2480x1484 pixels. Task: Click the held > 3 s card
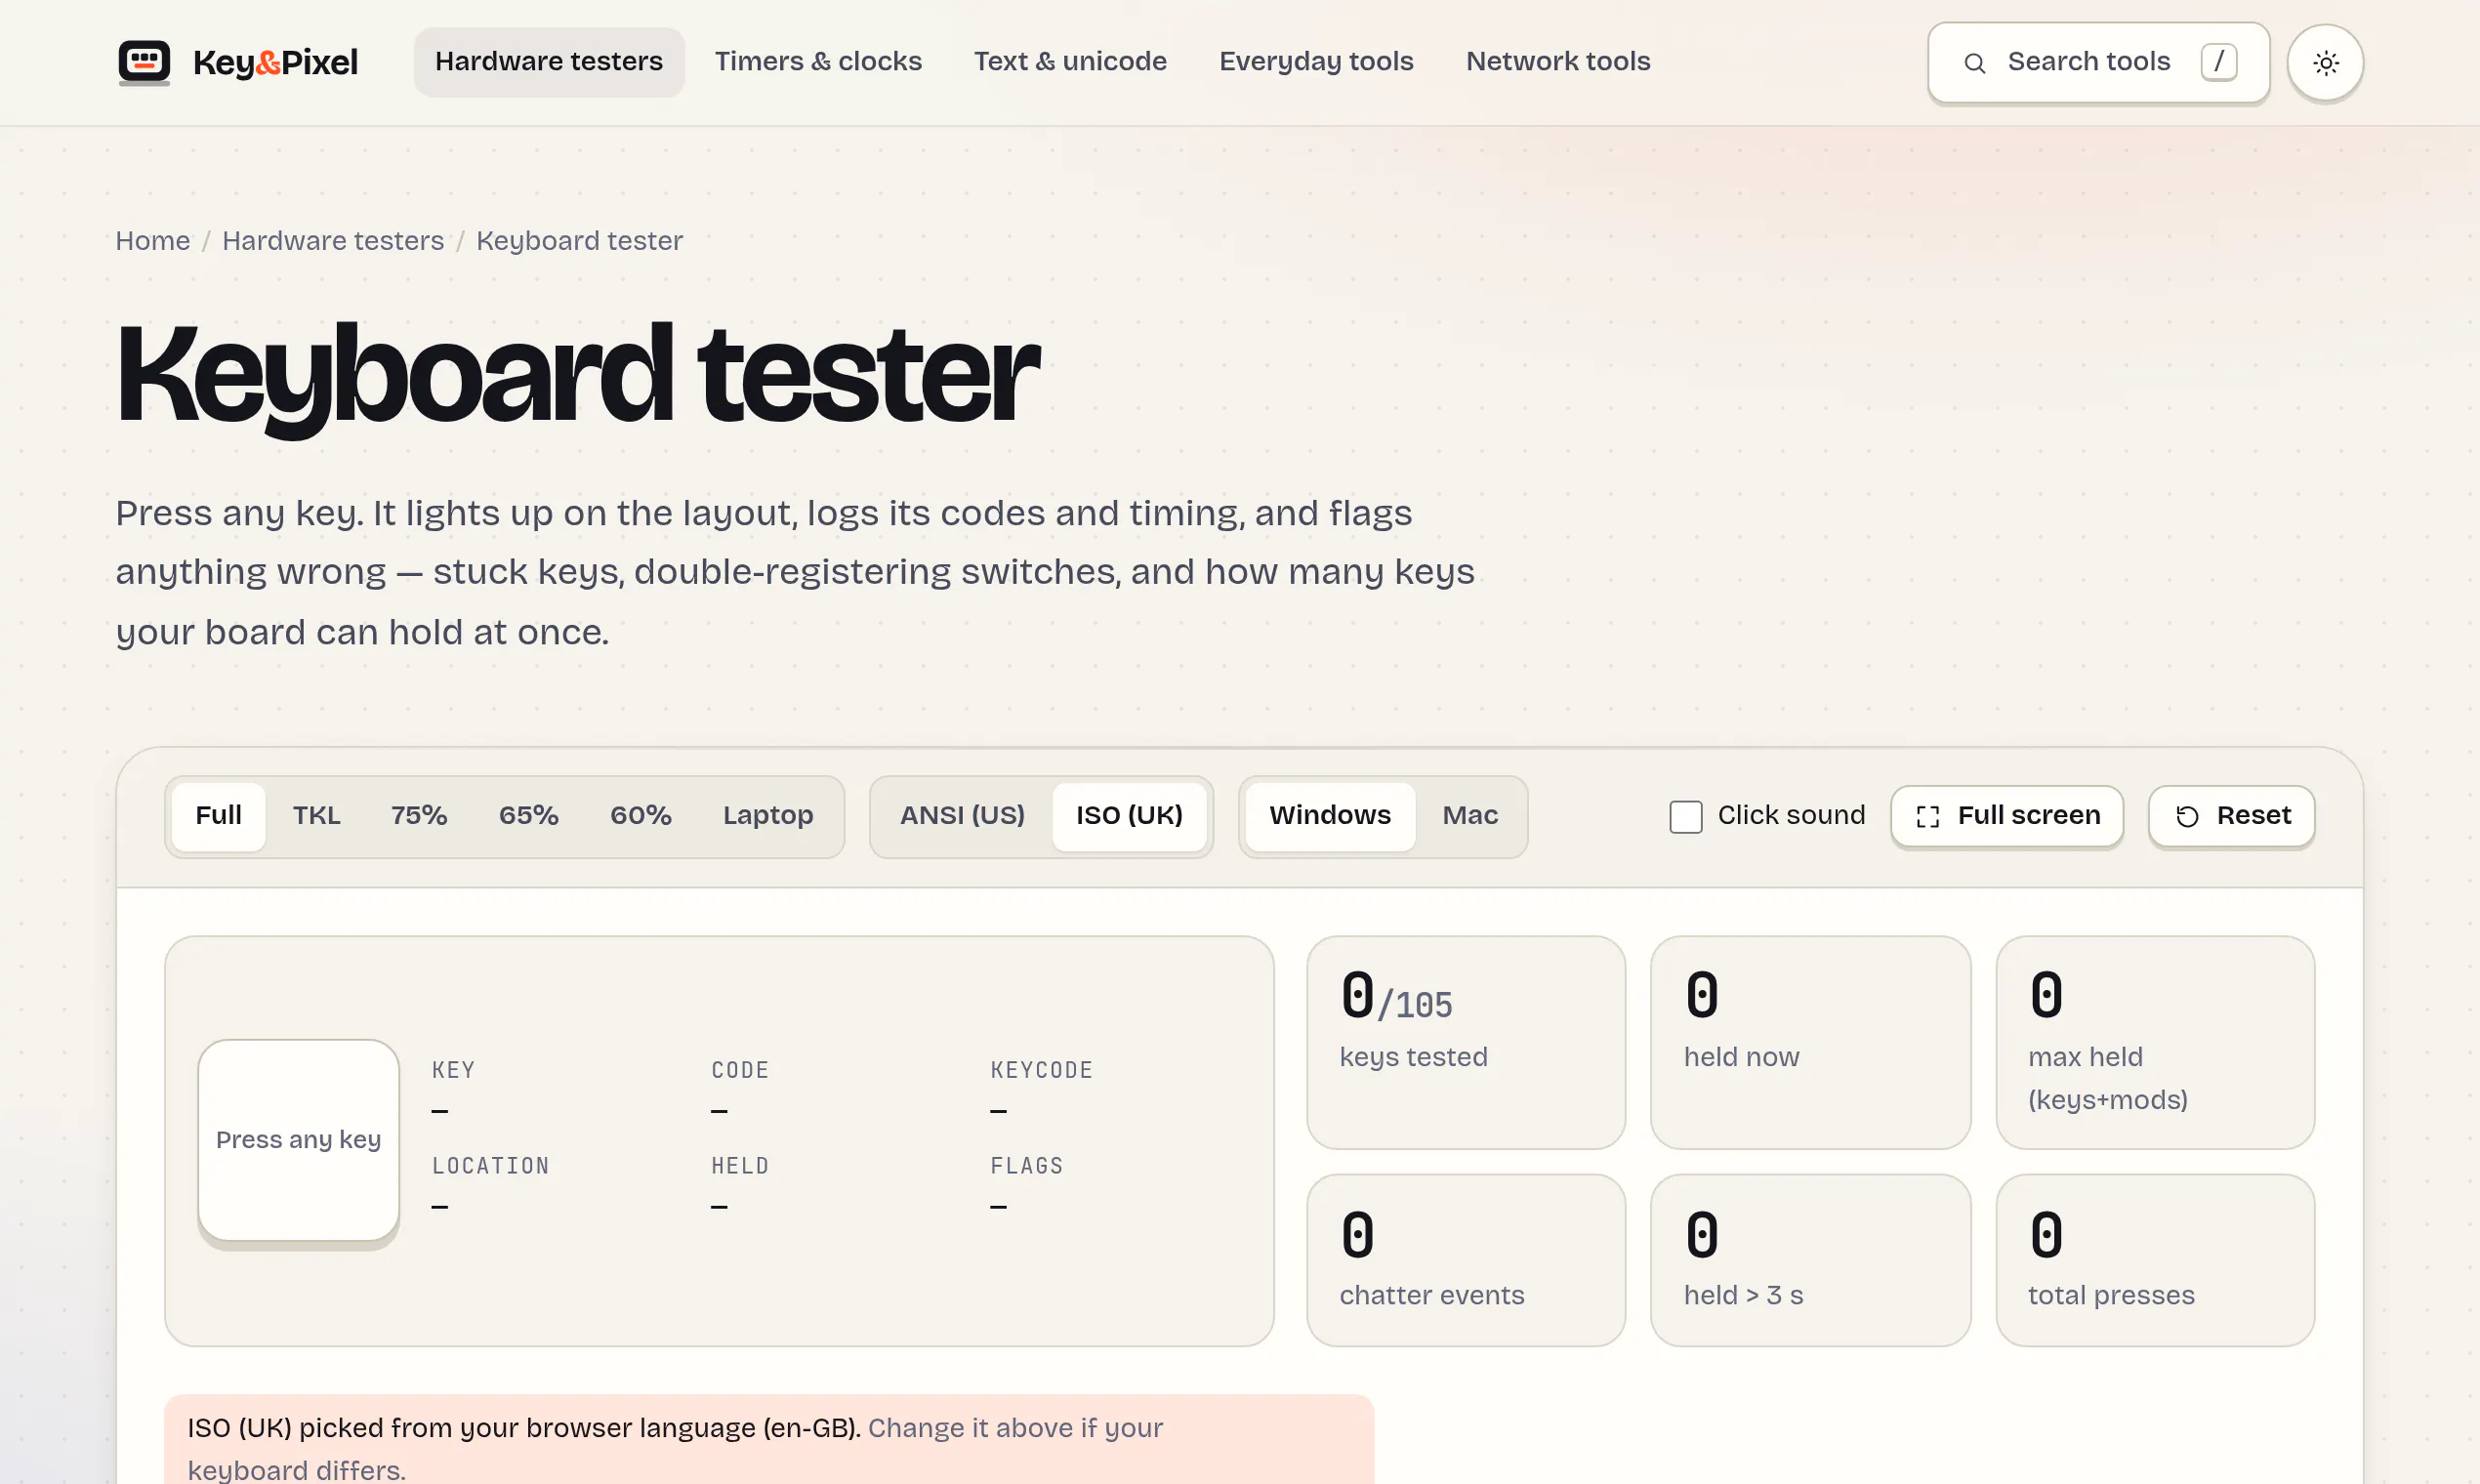click(1810, 1261)
